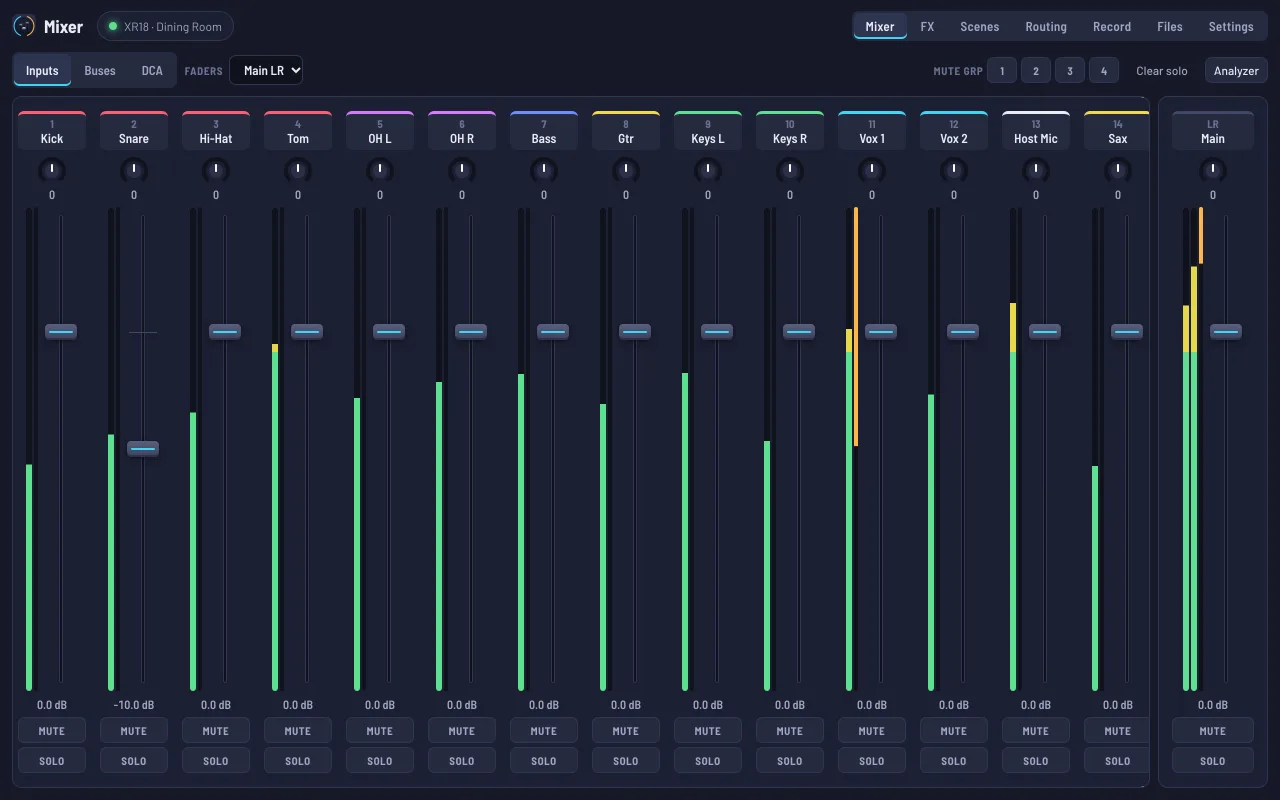Click the XR18 Dining Room connection badge
The image size is (1280, 800).
165,26
